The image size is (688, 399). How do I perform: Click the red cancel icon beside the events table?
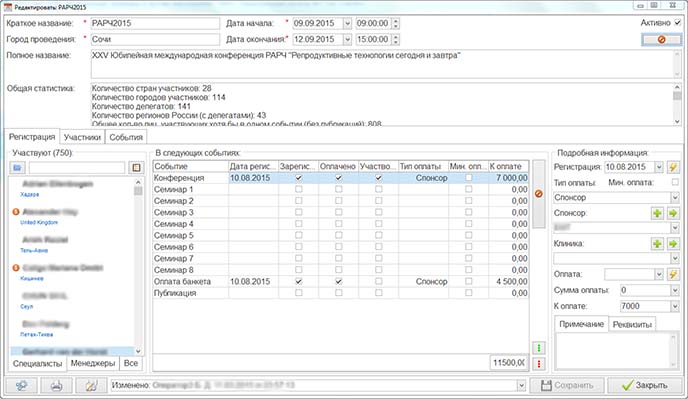(538, 194)
